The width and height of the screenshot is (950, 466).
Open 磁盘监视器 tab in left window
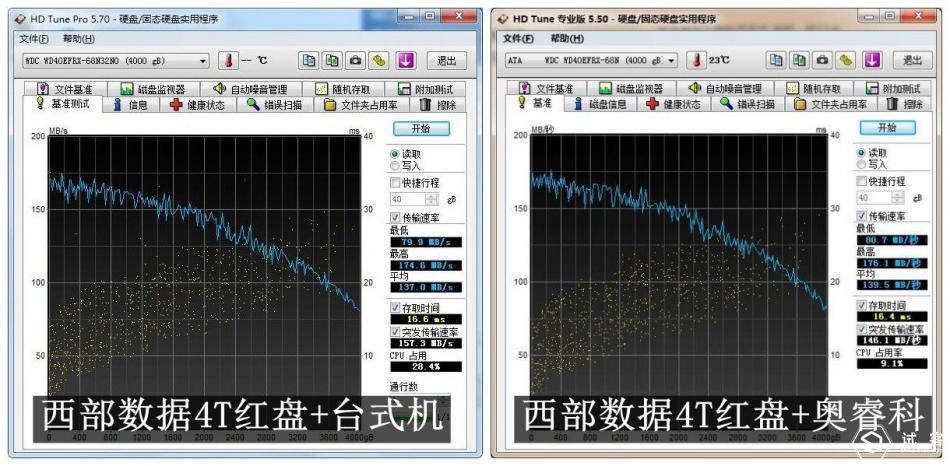(x=153, y=89)
